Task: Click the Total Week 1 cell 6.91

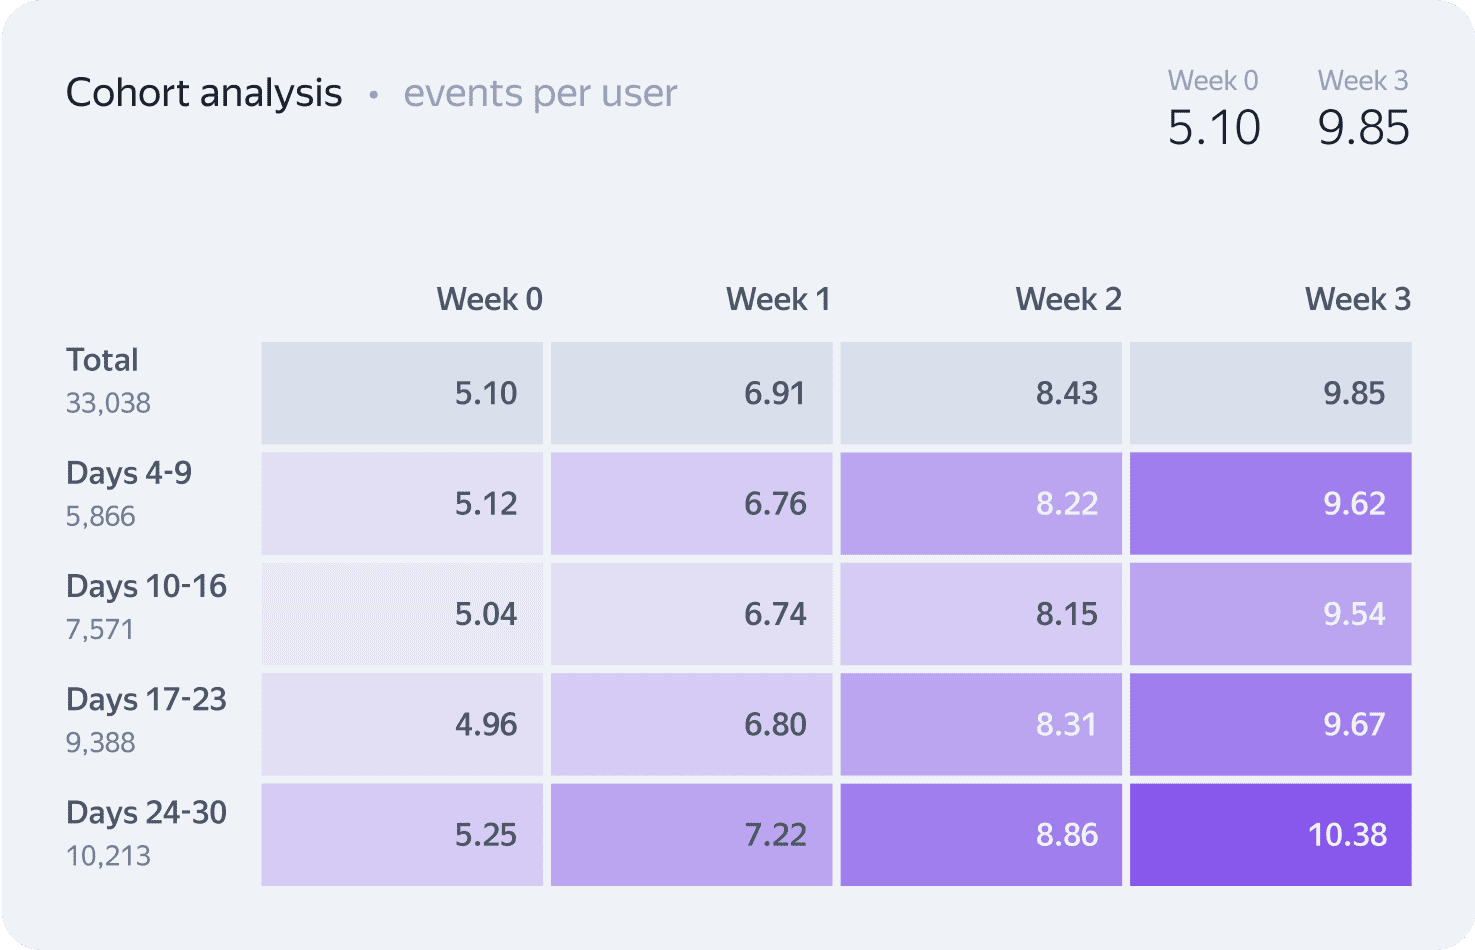Action: tap(692, 393)
